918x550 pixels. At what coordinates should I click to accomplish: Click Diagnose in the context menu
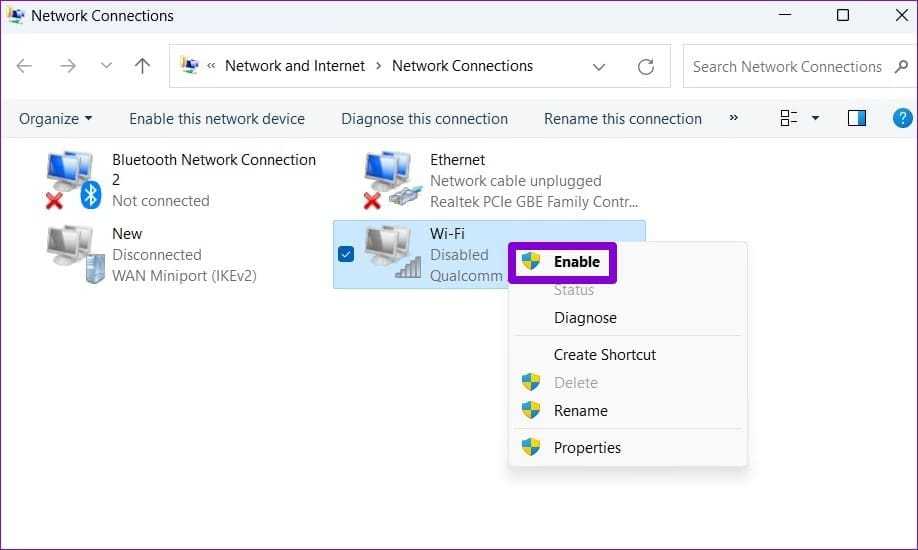click(x=585, y=318)
